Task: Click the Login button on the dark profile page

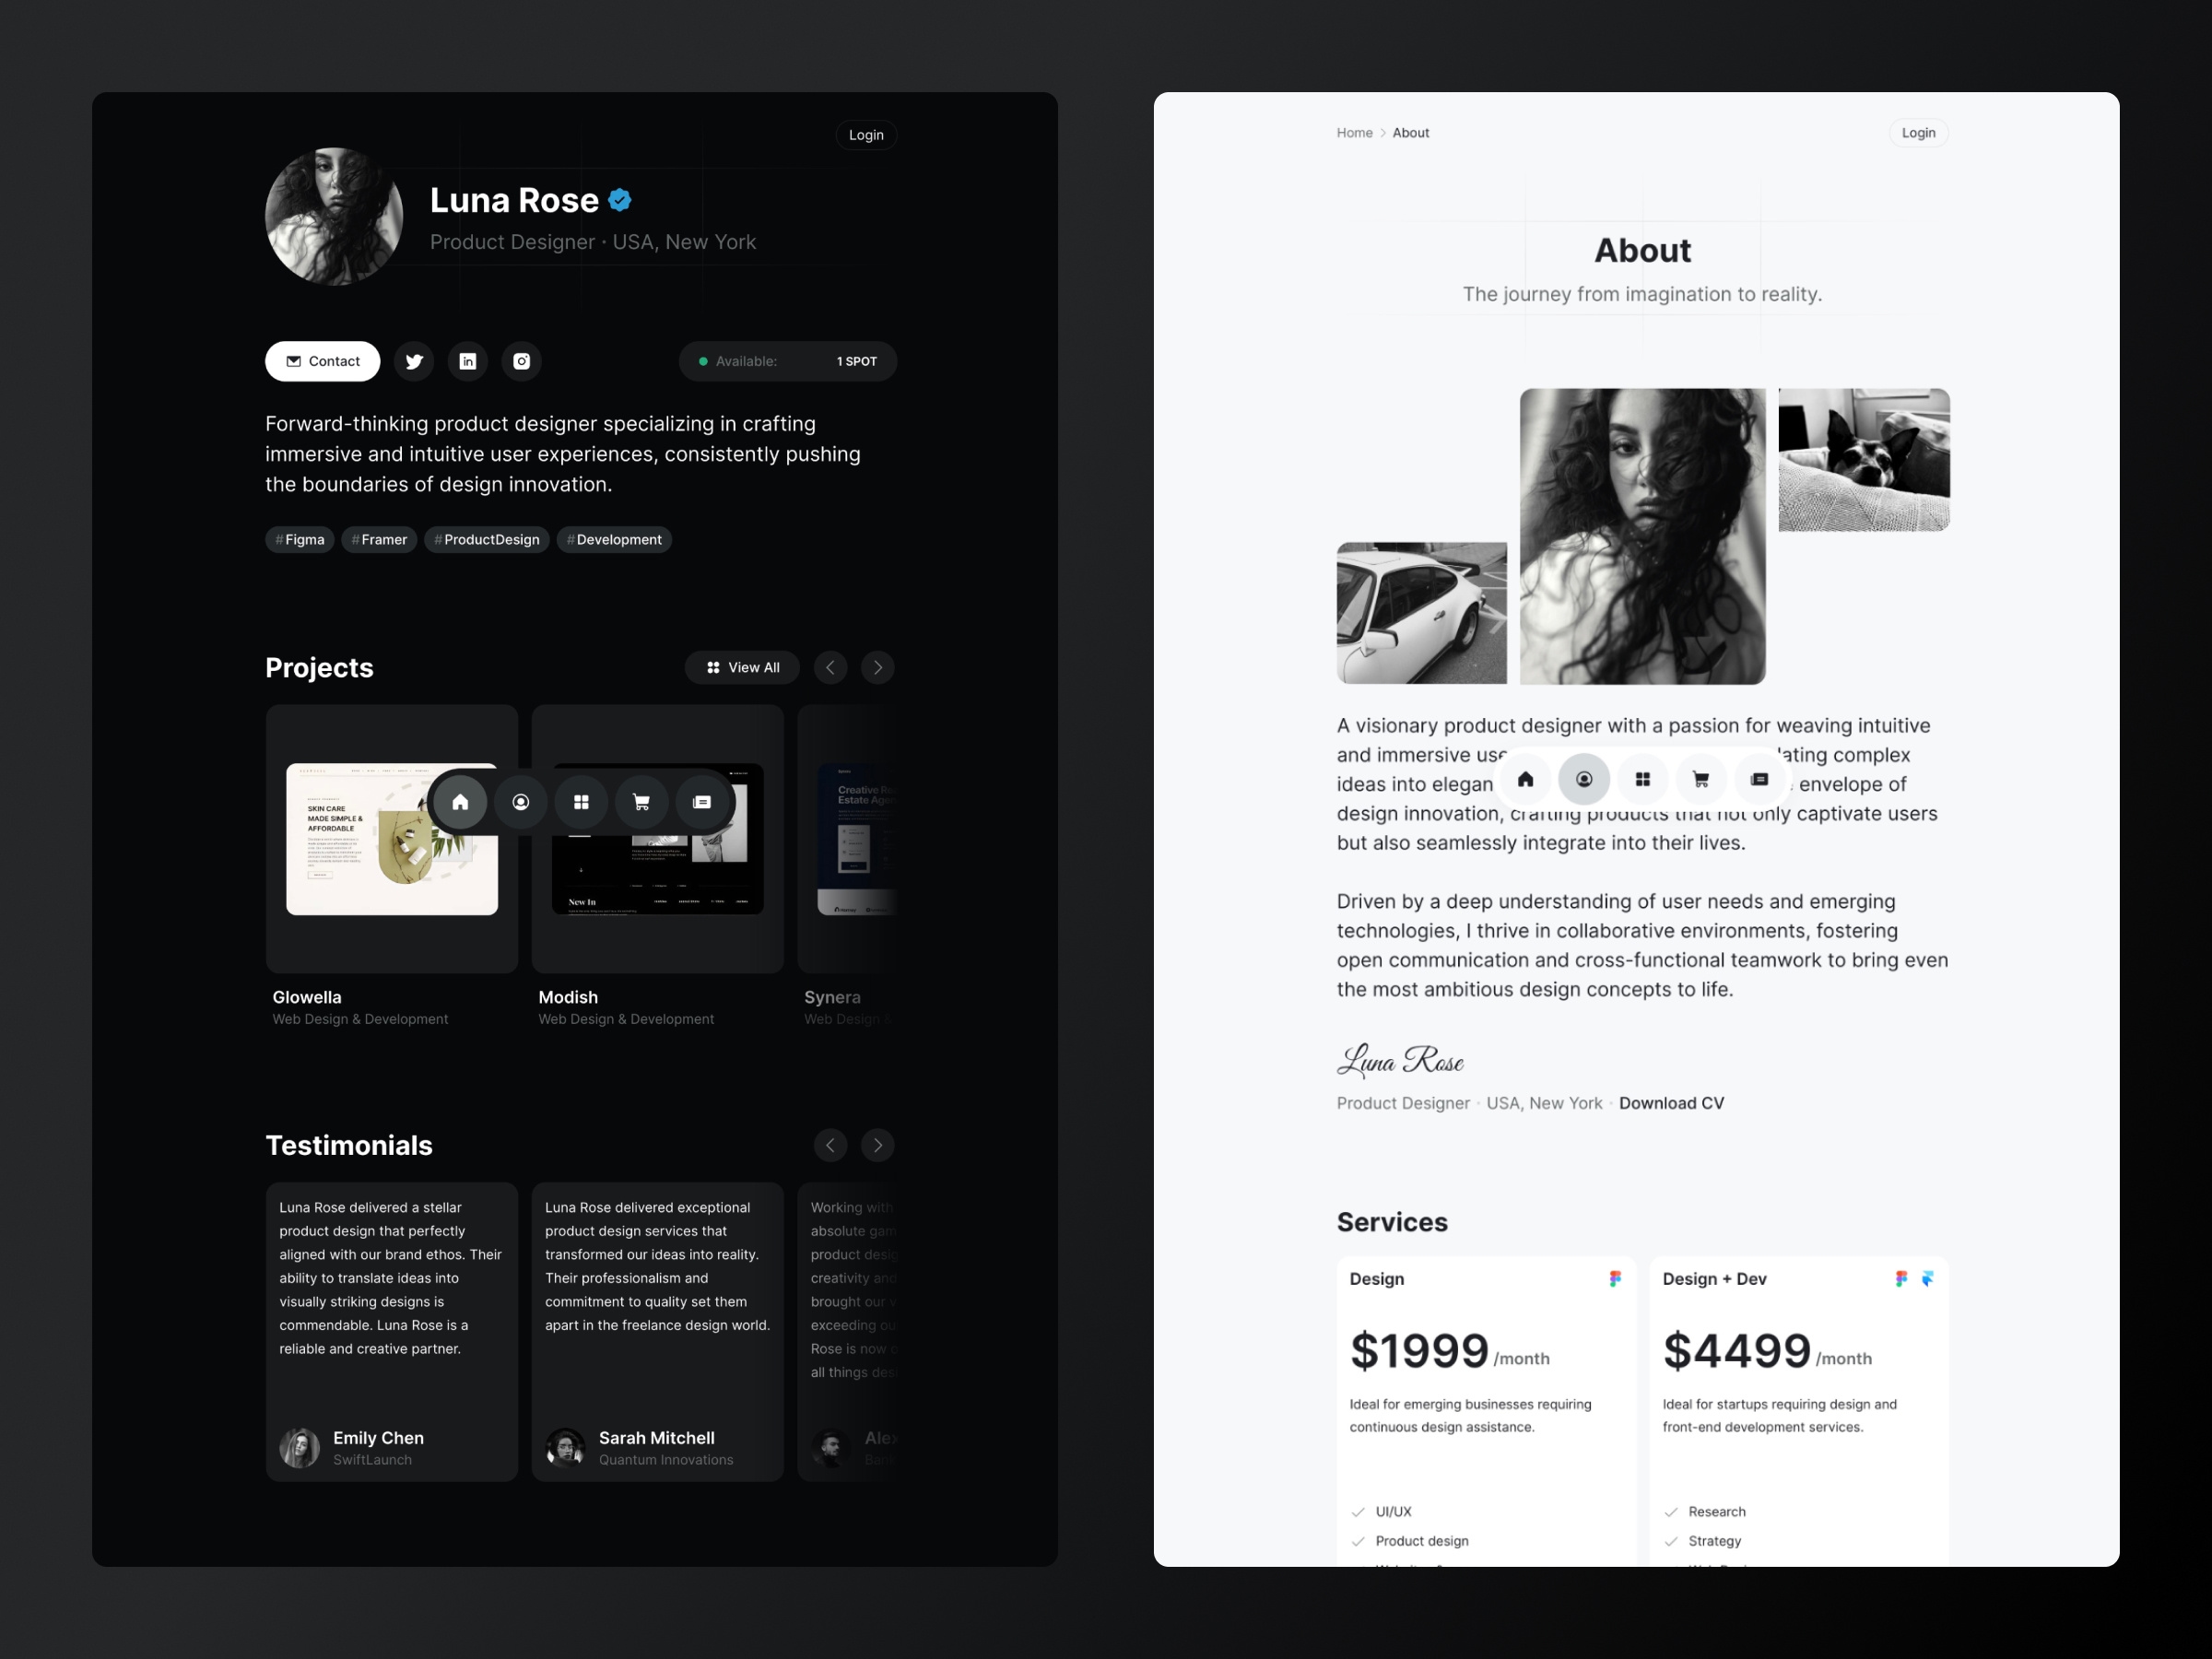Action: point(865,135)
